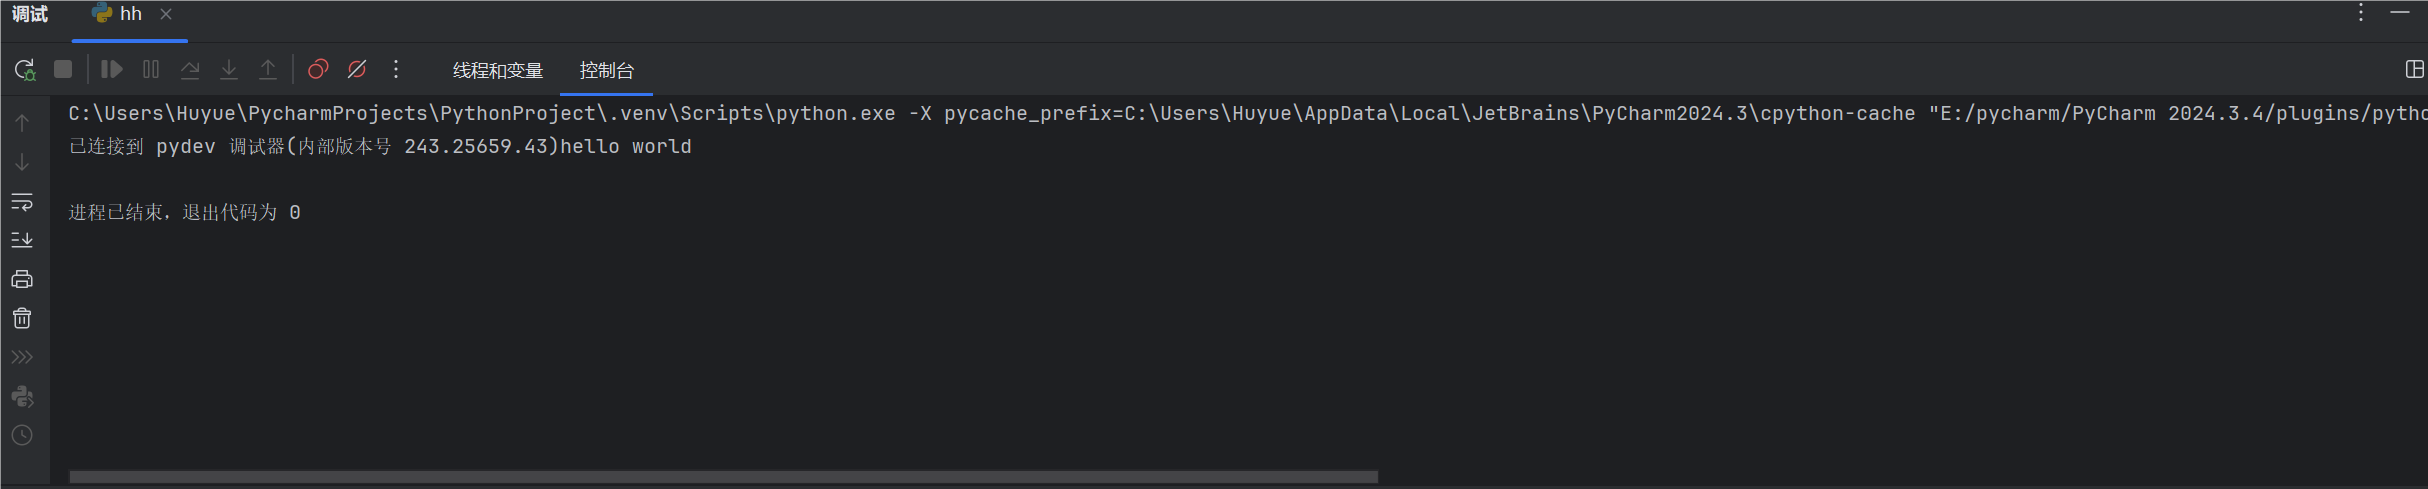Print the console output
This screenshot has height=489, width=2428.
22,280
